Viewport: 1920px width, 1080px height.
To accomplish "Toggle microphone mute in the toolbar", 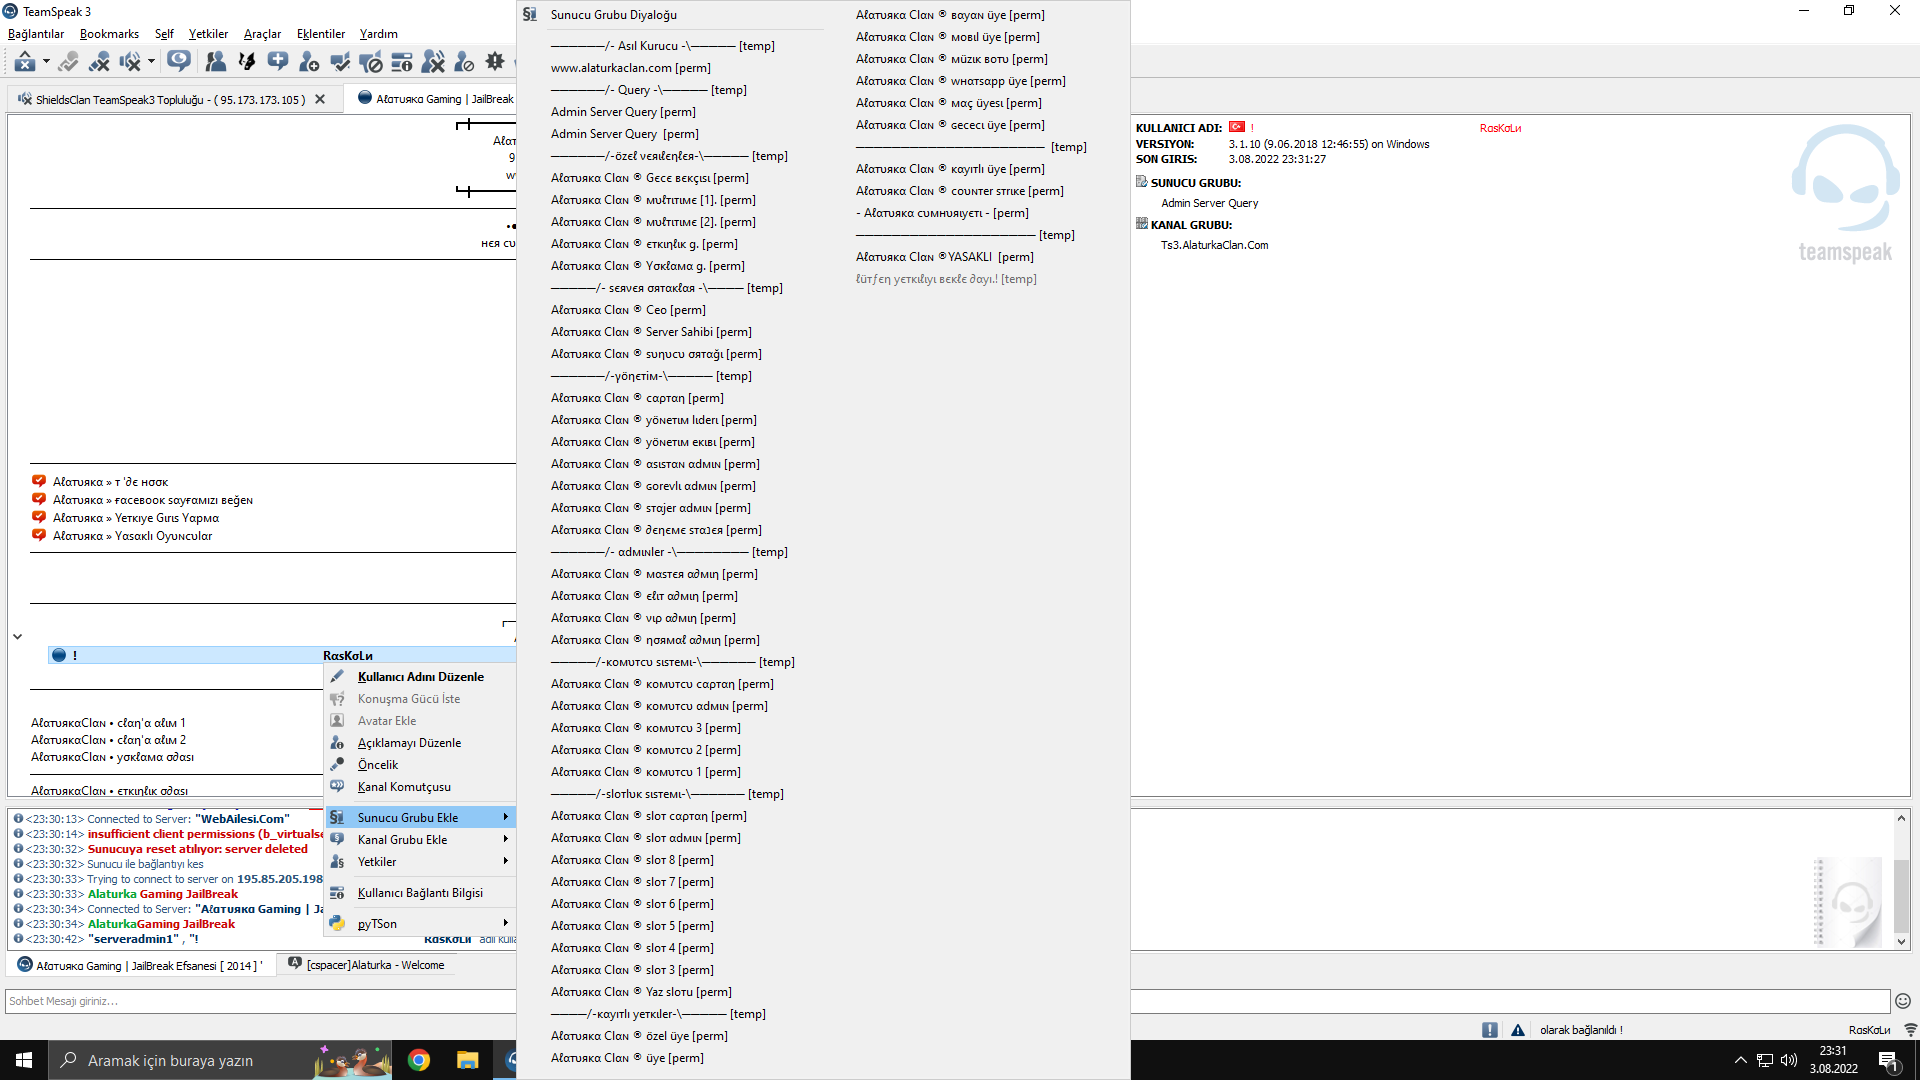I will [x=99, y=62].
